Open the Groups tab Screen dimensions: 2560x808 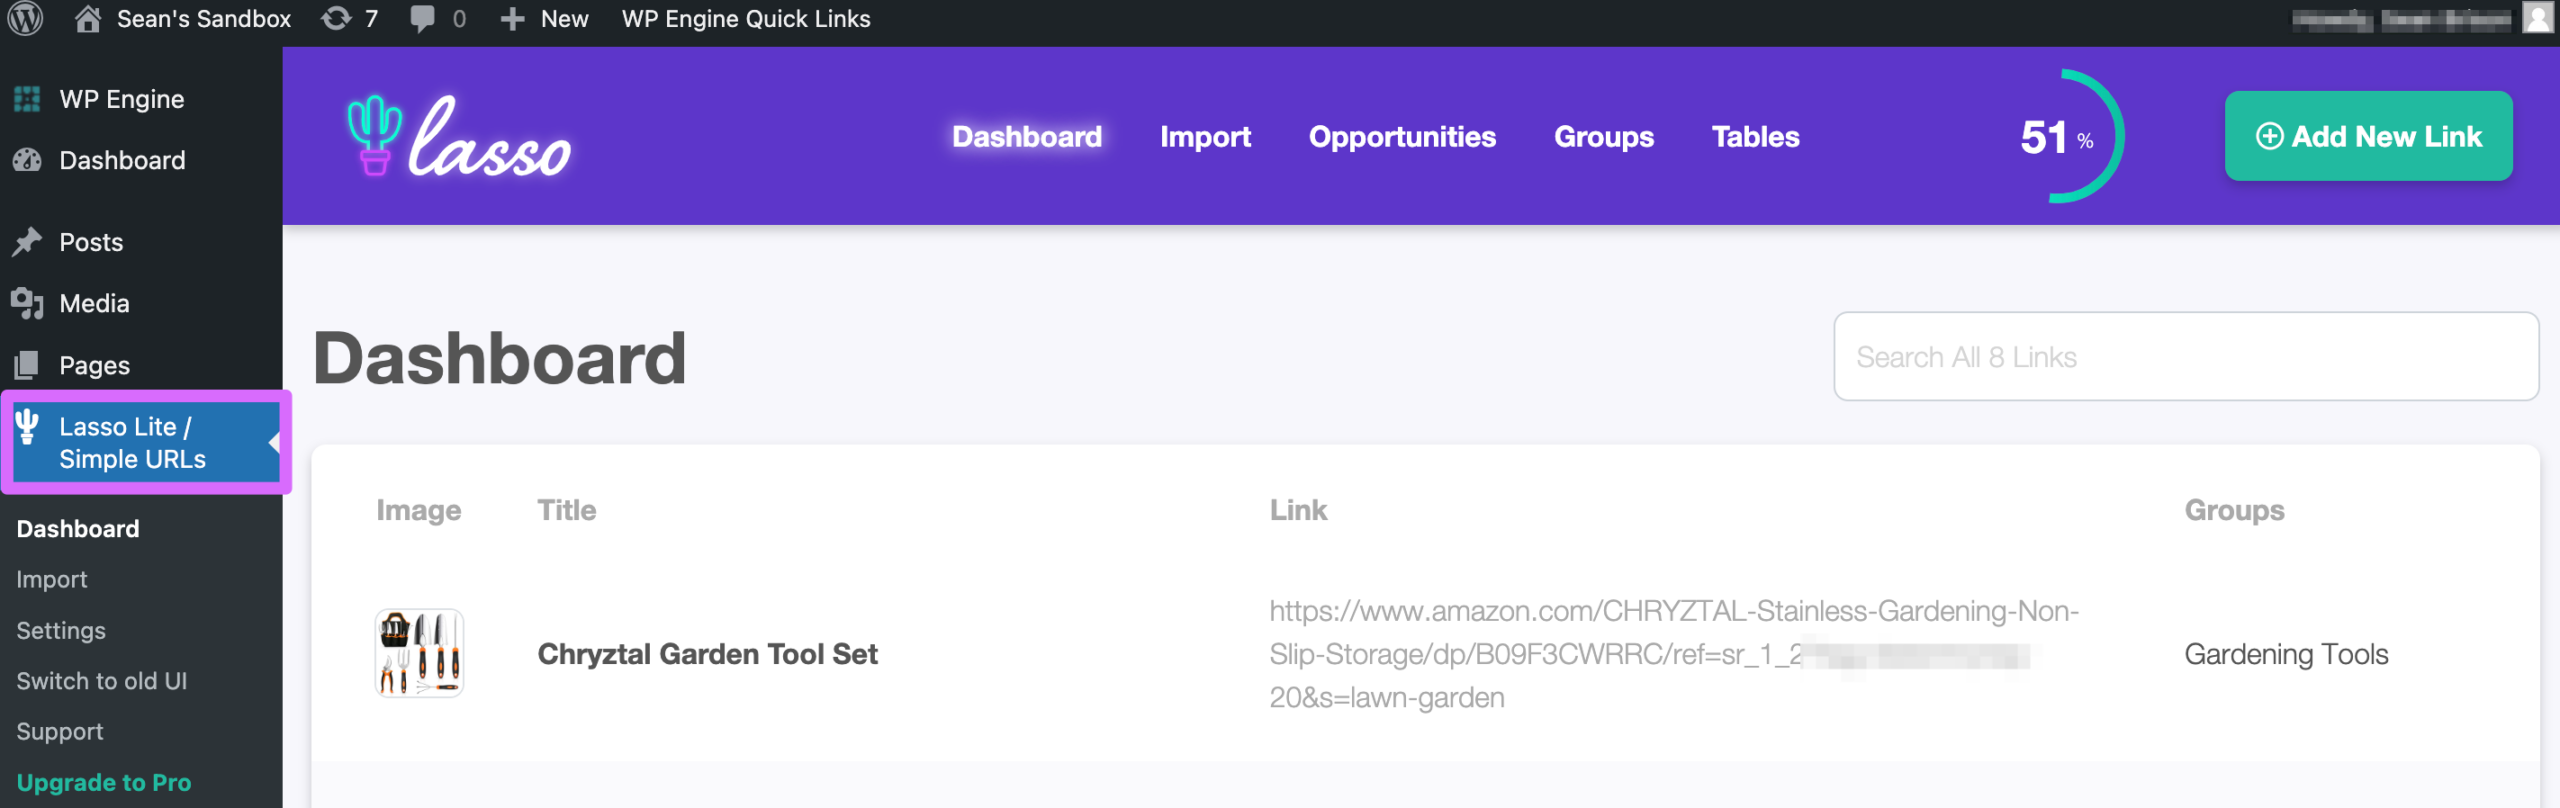1604,137
